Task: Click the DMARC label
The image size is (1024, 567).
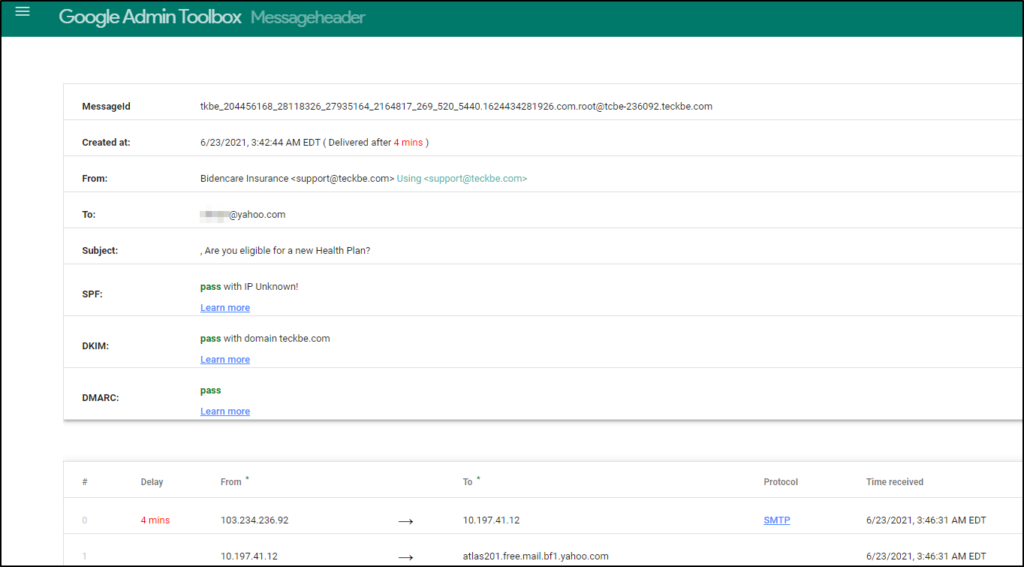Action: tap(100, 397)
